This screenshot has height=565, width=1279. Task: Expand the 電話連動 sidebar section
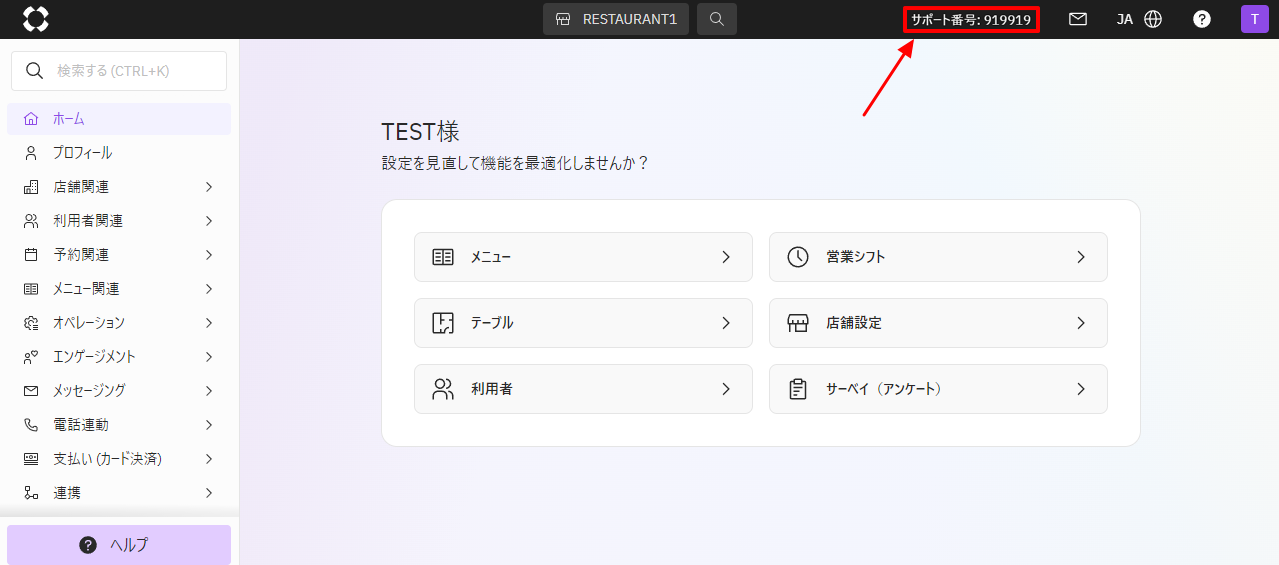pos(119,425)
